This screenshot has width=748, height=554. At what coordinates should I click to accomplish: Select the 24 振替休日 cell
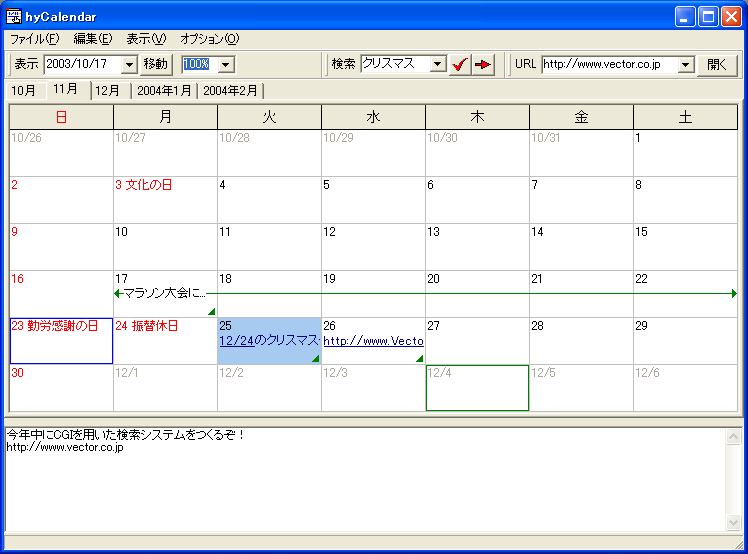(165, 341)
